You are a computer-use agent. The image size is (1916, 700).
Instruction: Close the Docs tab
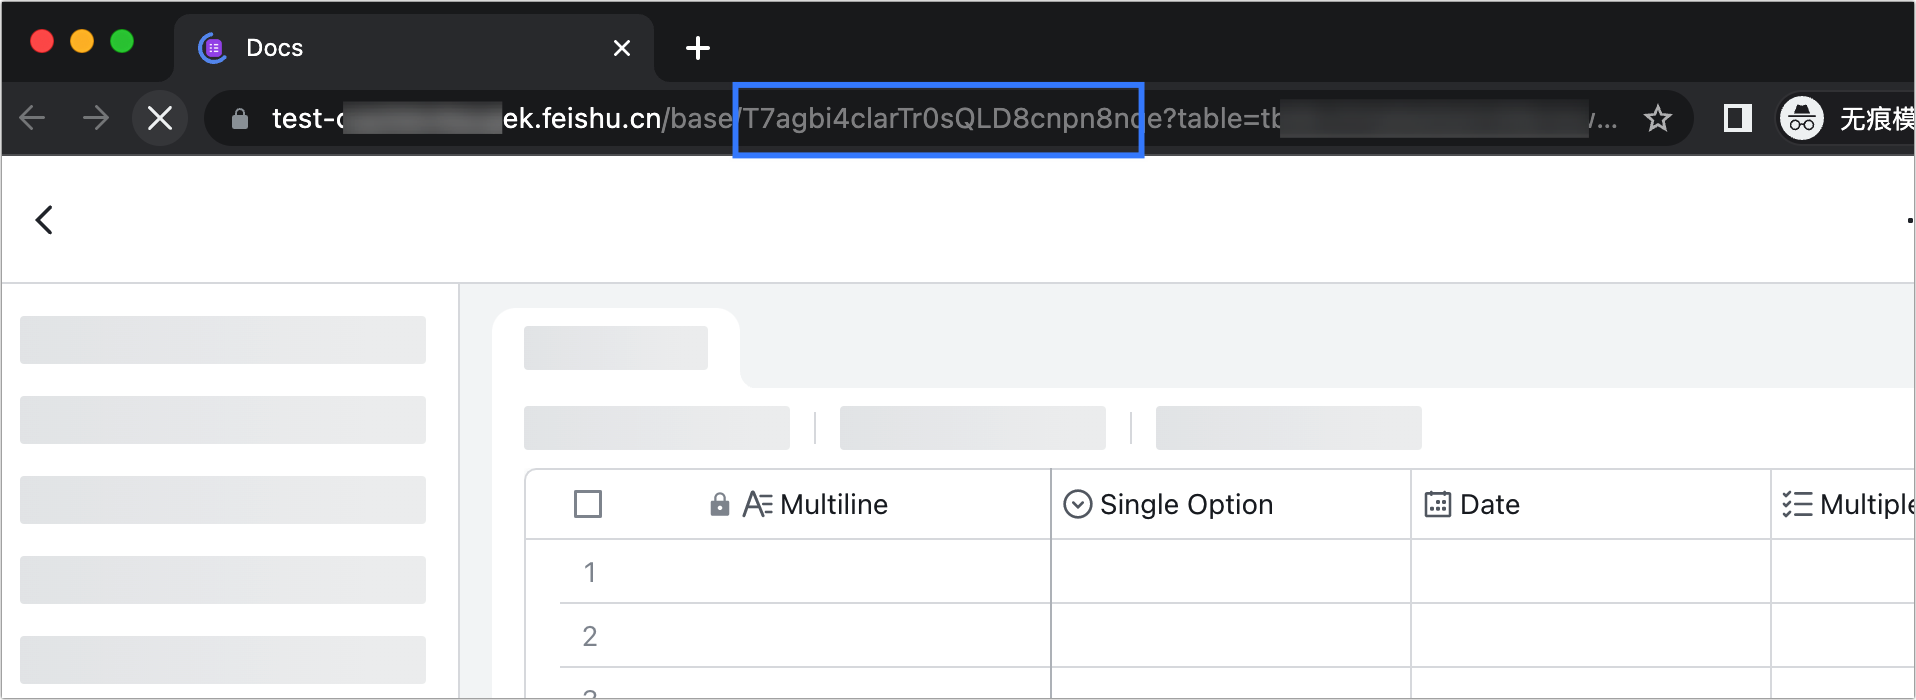pos(622,48)
